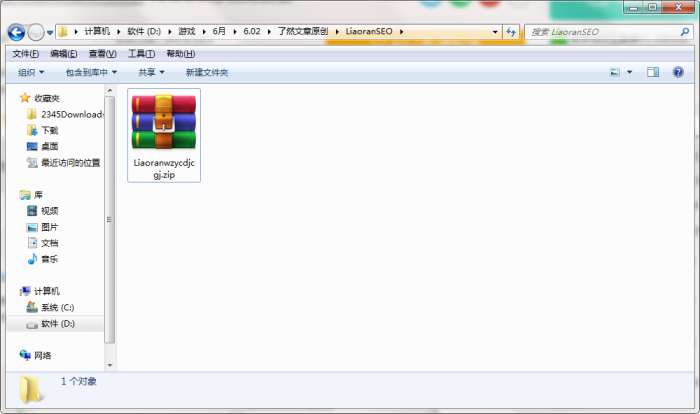Click the folder icon in the address bar
700x414 pixels.
tap(63, 32)
